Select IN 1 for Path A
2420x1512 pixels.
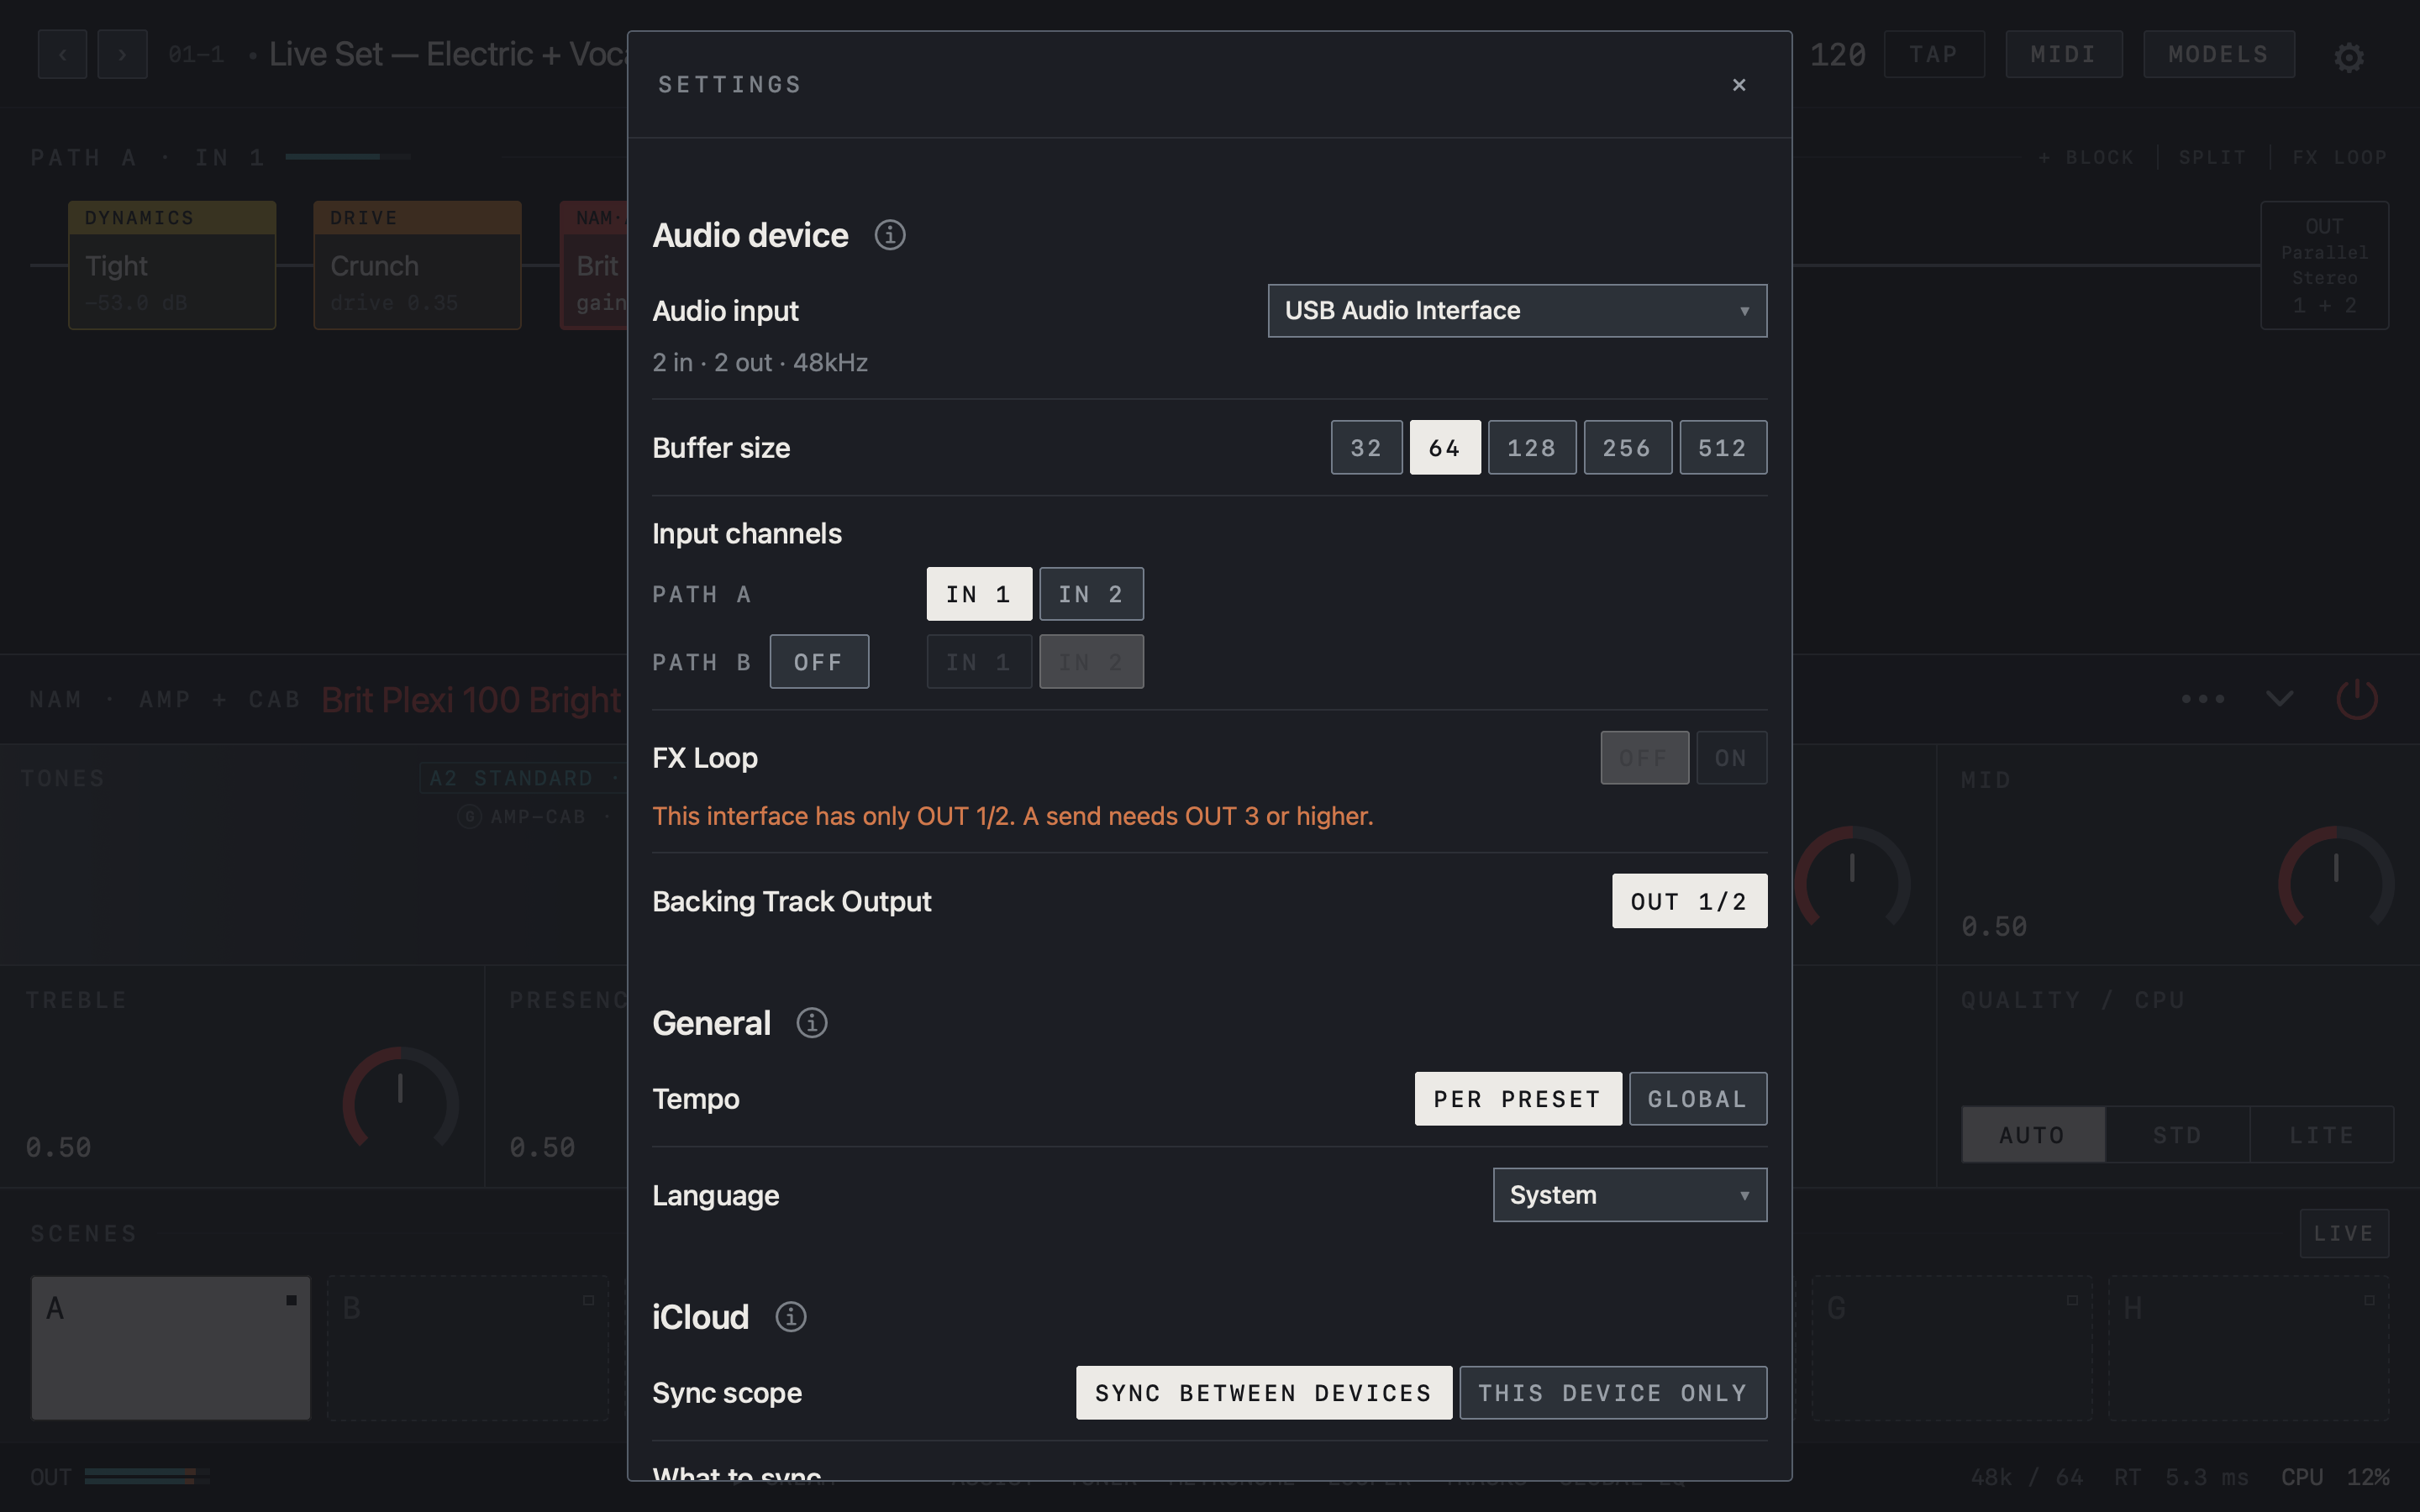(x=978, y=595)
